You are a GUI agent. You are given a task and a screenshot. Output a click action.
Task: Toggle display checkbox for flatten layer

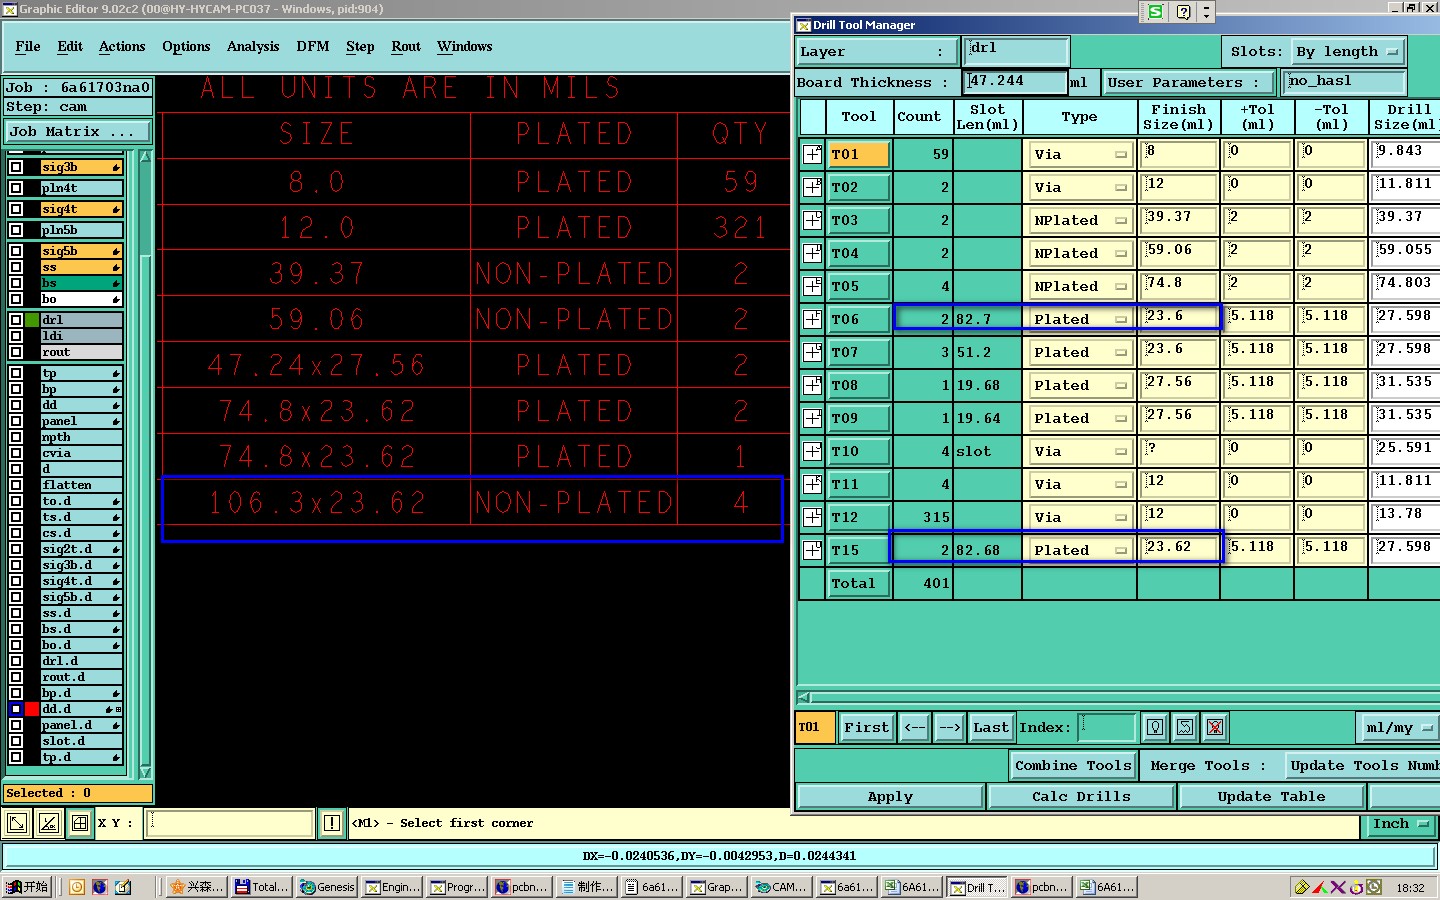pyautogui.click(x=16, y=485)
